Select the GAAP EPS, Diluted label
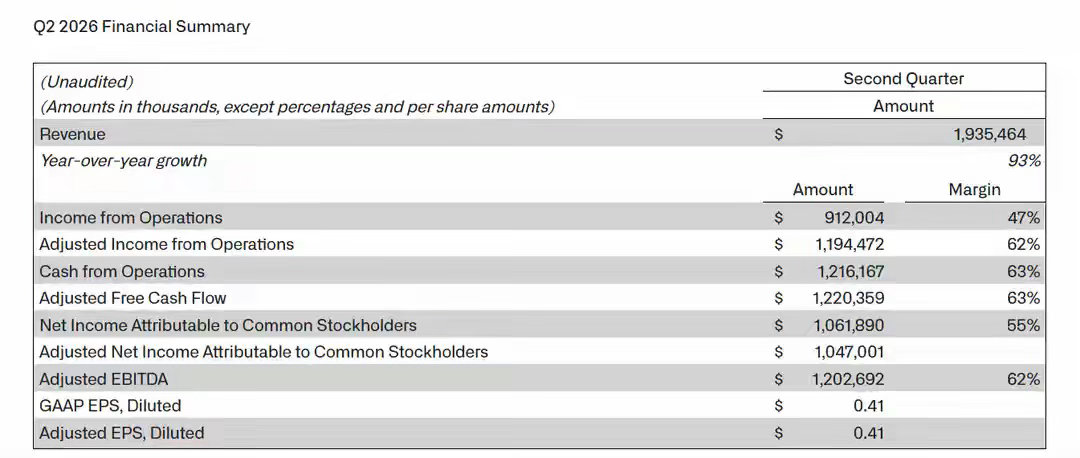1080x458 pixels. coord(110,406)
